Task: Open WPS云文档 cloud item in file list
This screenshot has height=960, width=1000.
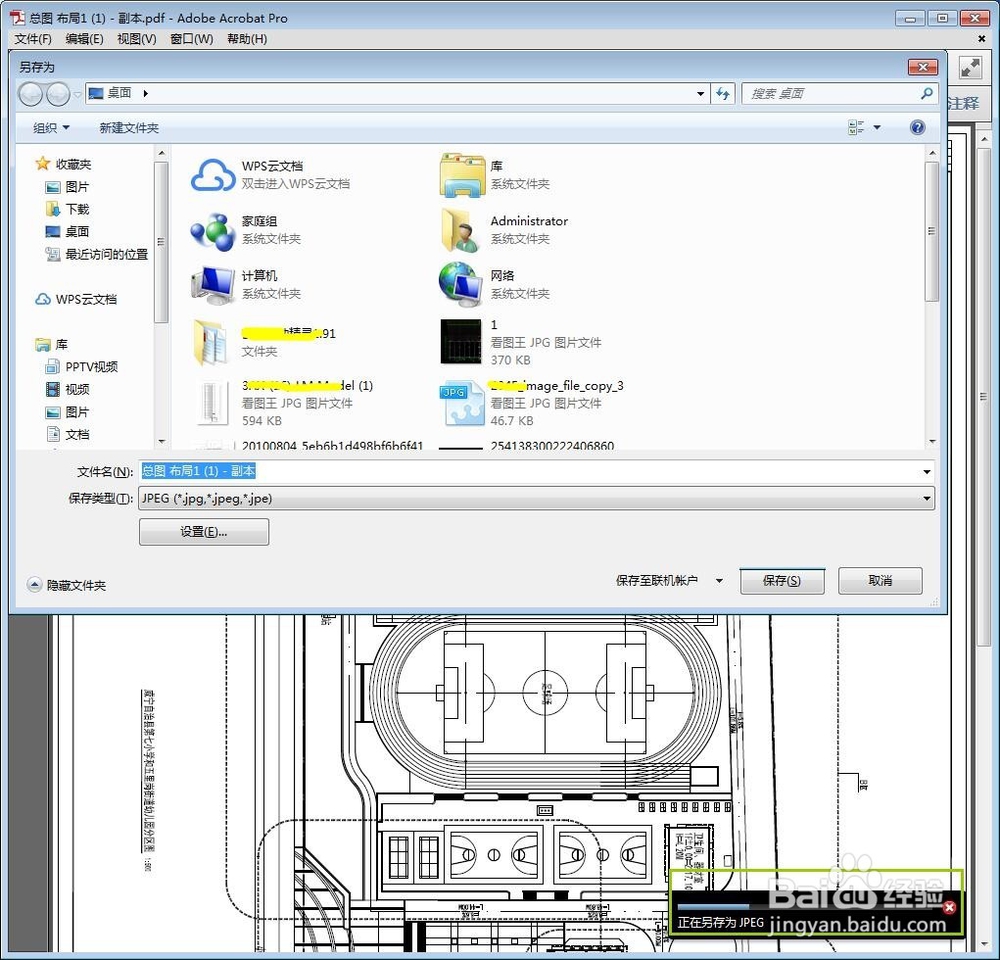Action: pos(271,175)
